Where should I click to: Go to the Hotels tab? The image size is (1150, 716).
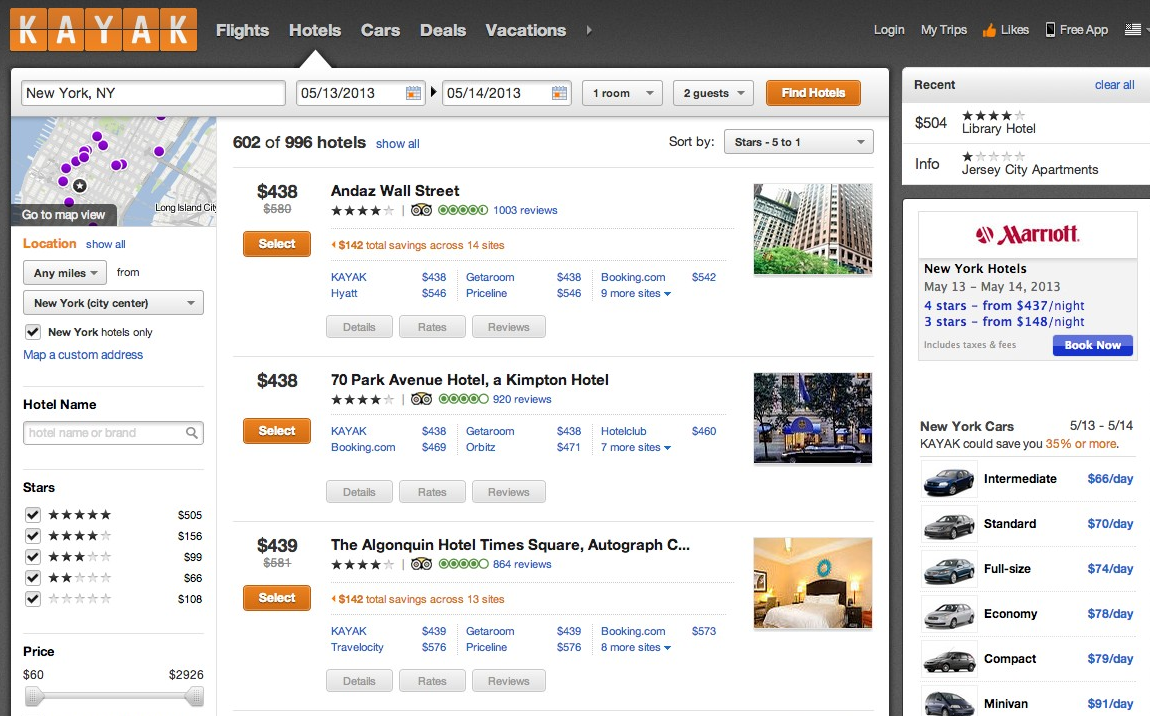coord(315,30)
